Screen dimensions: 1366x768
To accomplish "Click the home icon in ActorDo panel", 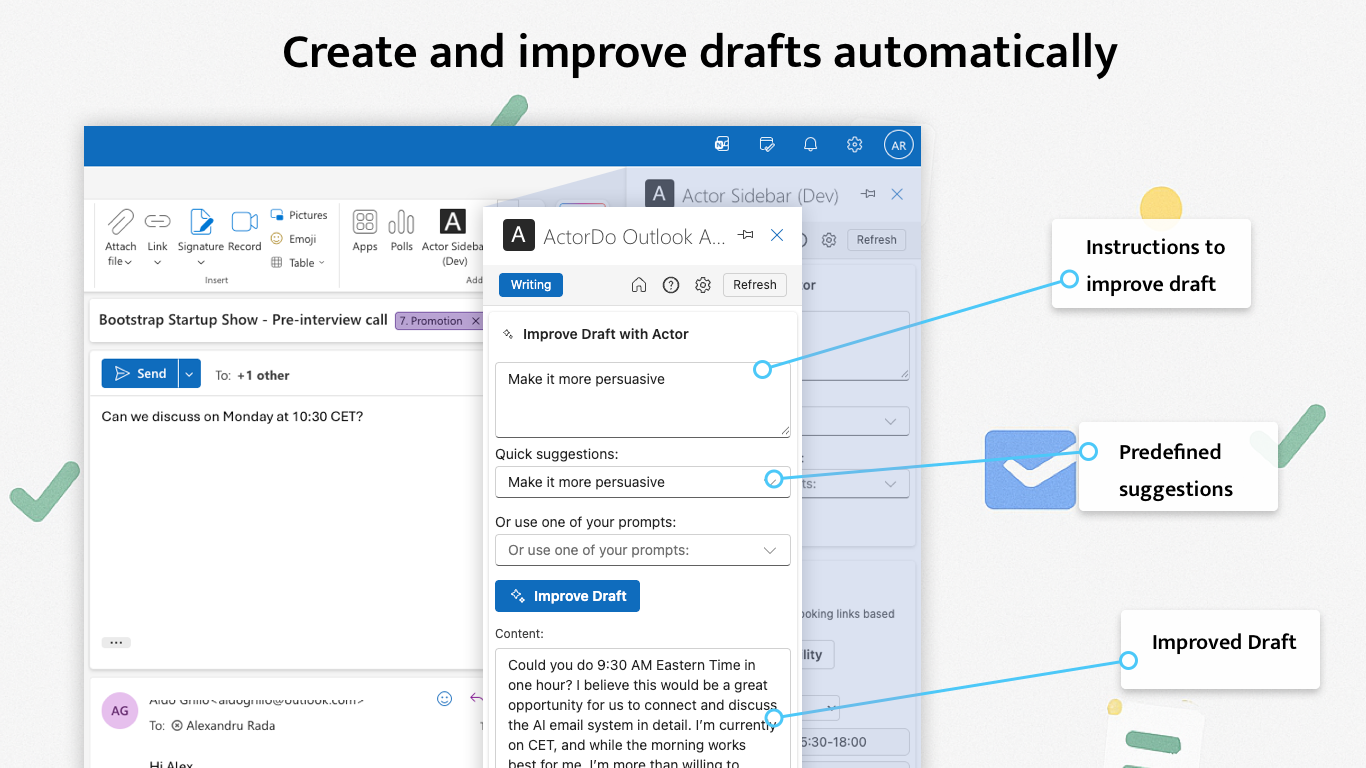I will [639, 284].
